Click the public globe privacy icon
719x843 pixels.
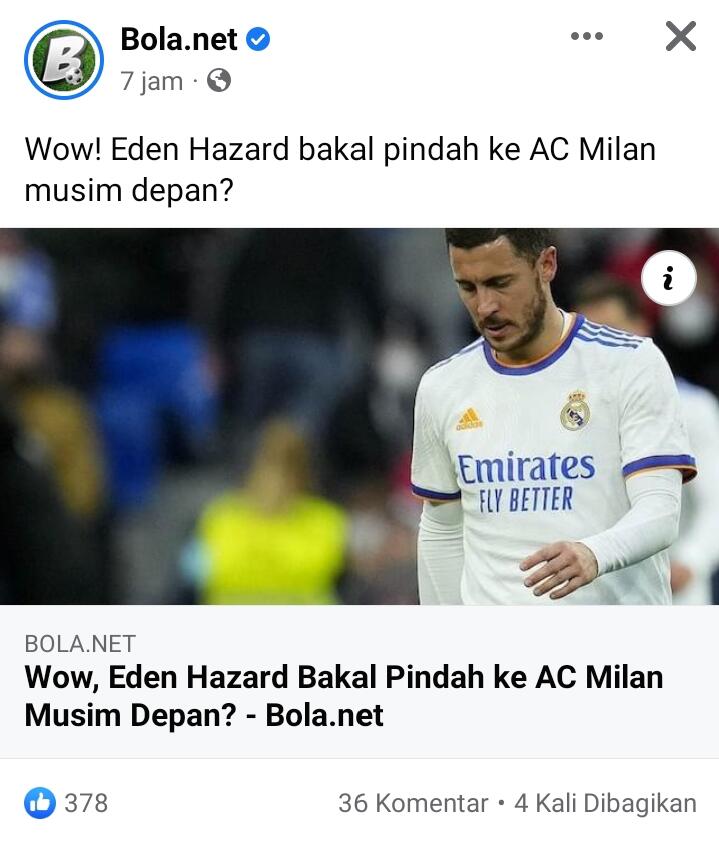[219, 81]
